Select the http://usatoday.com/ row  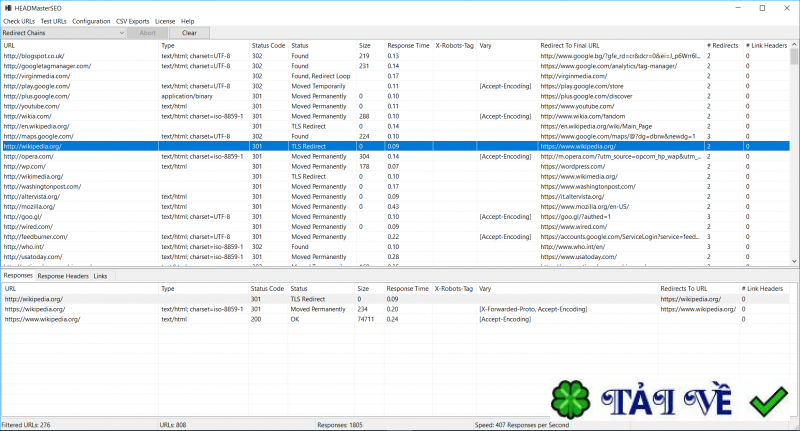[x=395, y=257]
